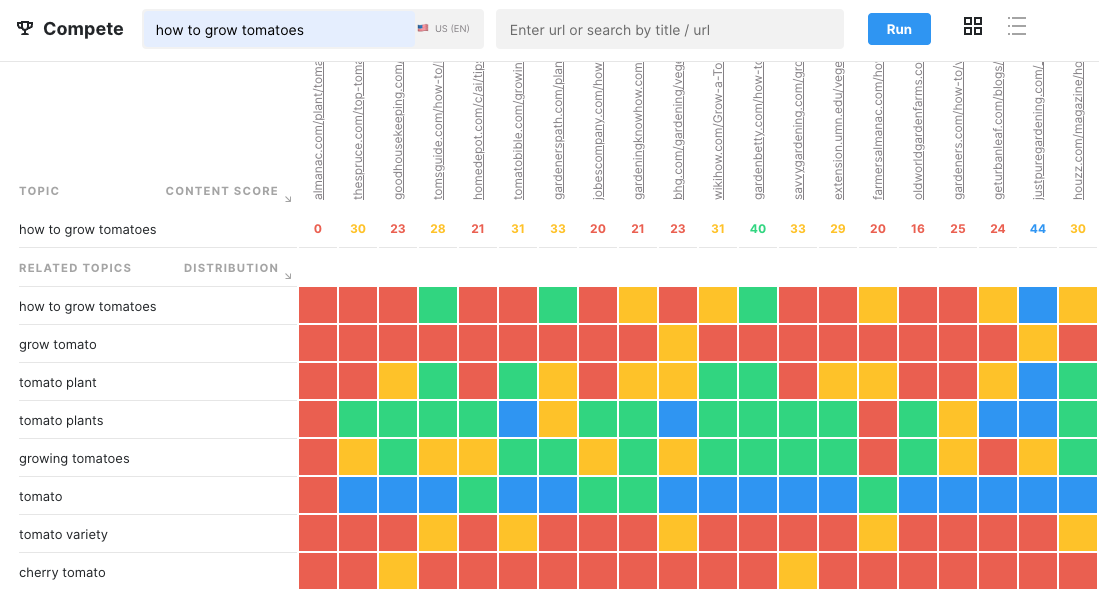1099x590 pixels.
Task: Open US (EN) language selector
Action: click(x=444, y=29)
